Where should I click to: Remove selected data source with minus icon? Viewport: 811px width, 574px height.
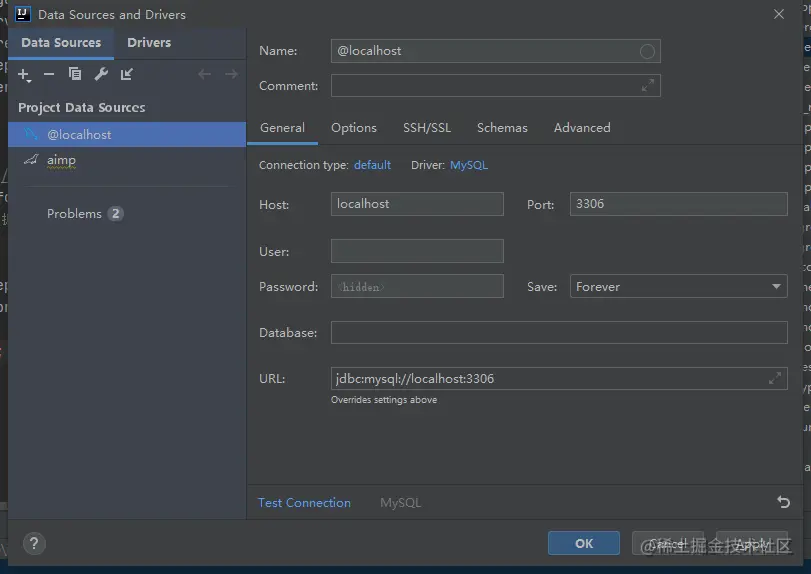coord(49,74)
